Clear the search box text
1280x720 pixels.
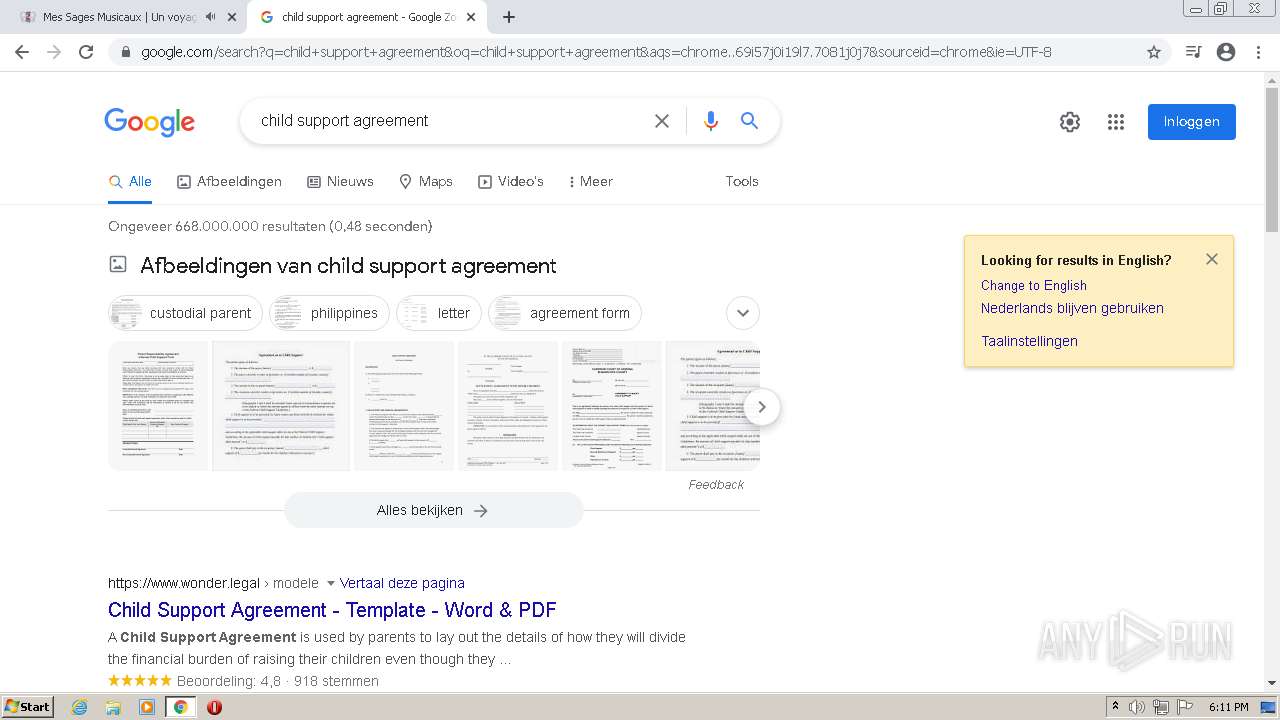coord(662,121)
